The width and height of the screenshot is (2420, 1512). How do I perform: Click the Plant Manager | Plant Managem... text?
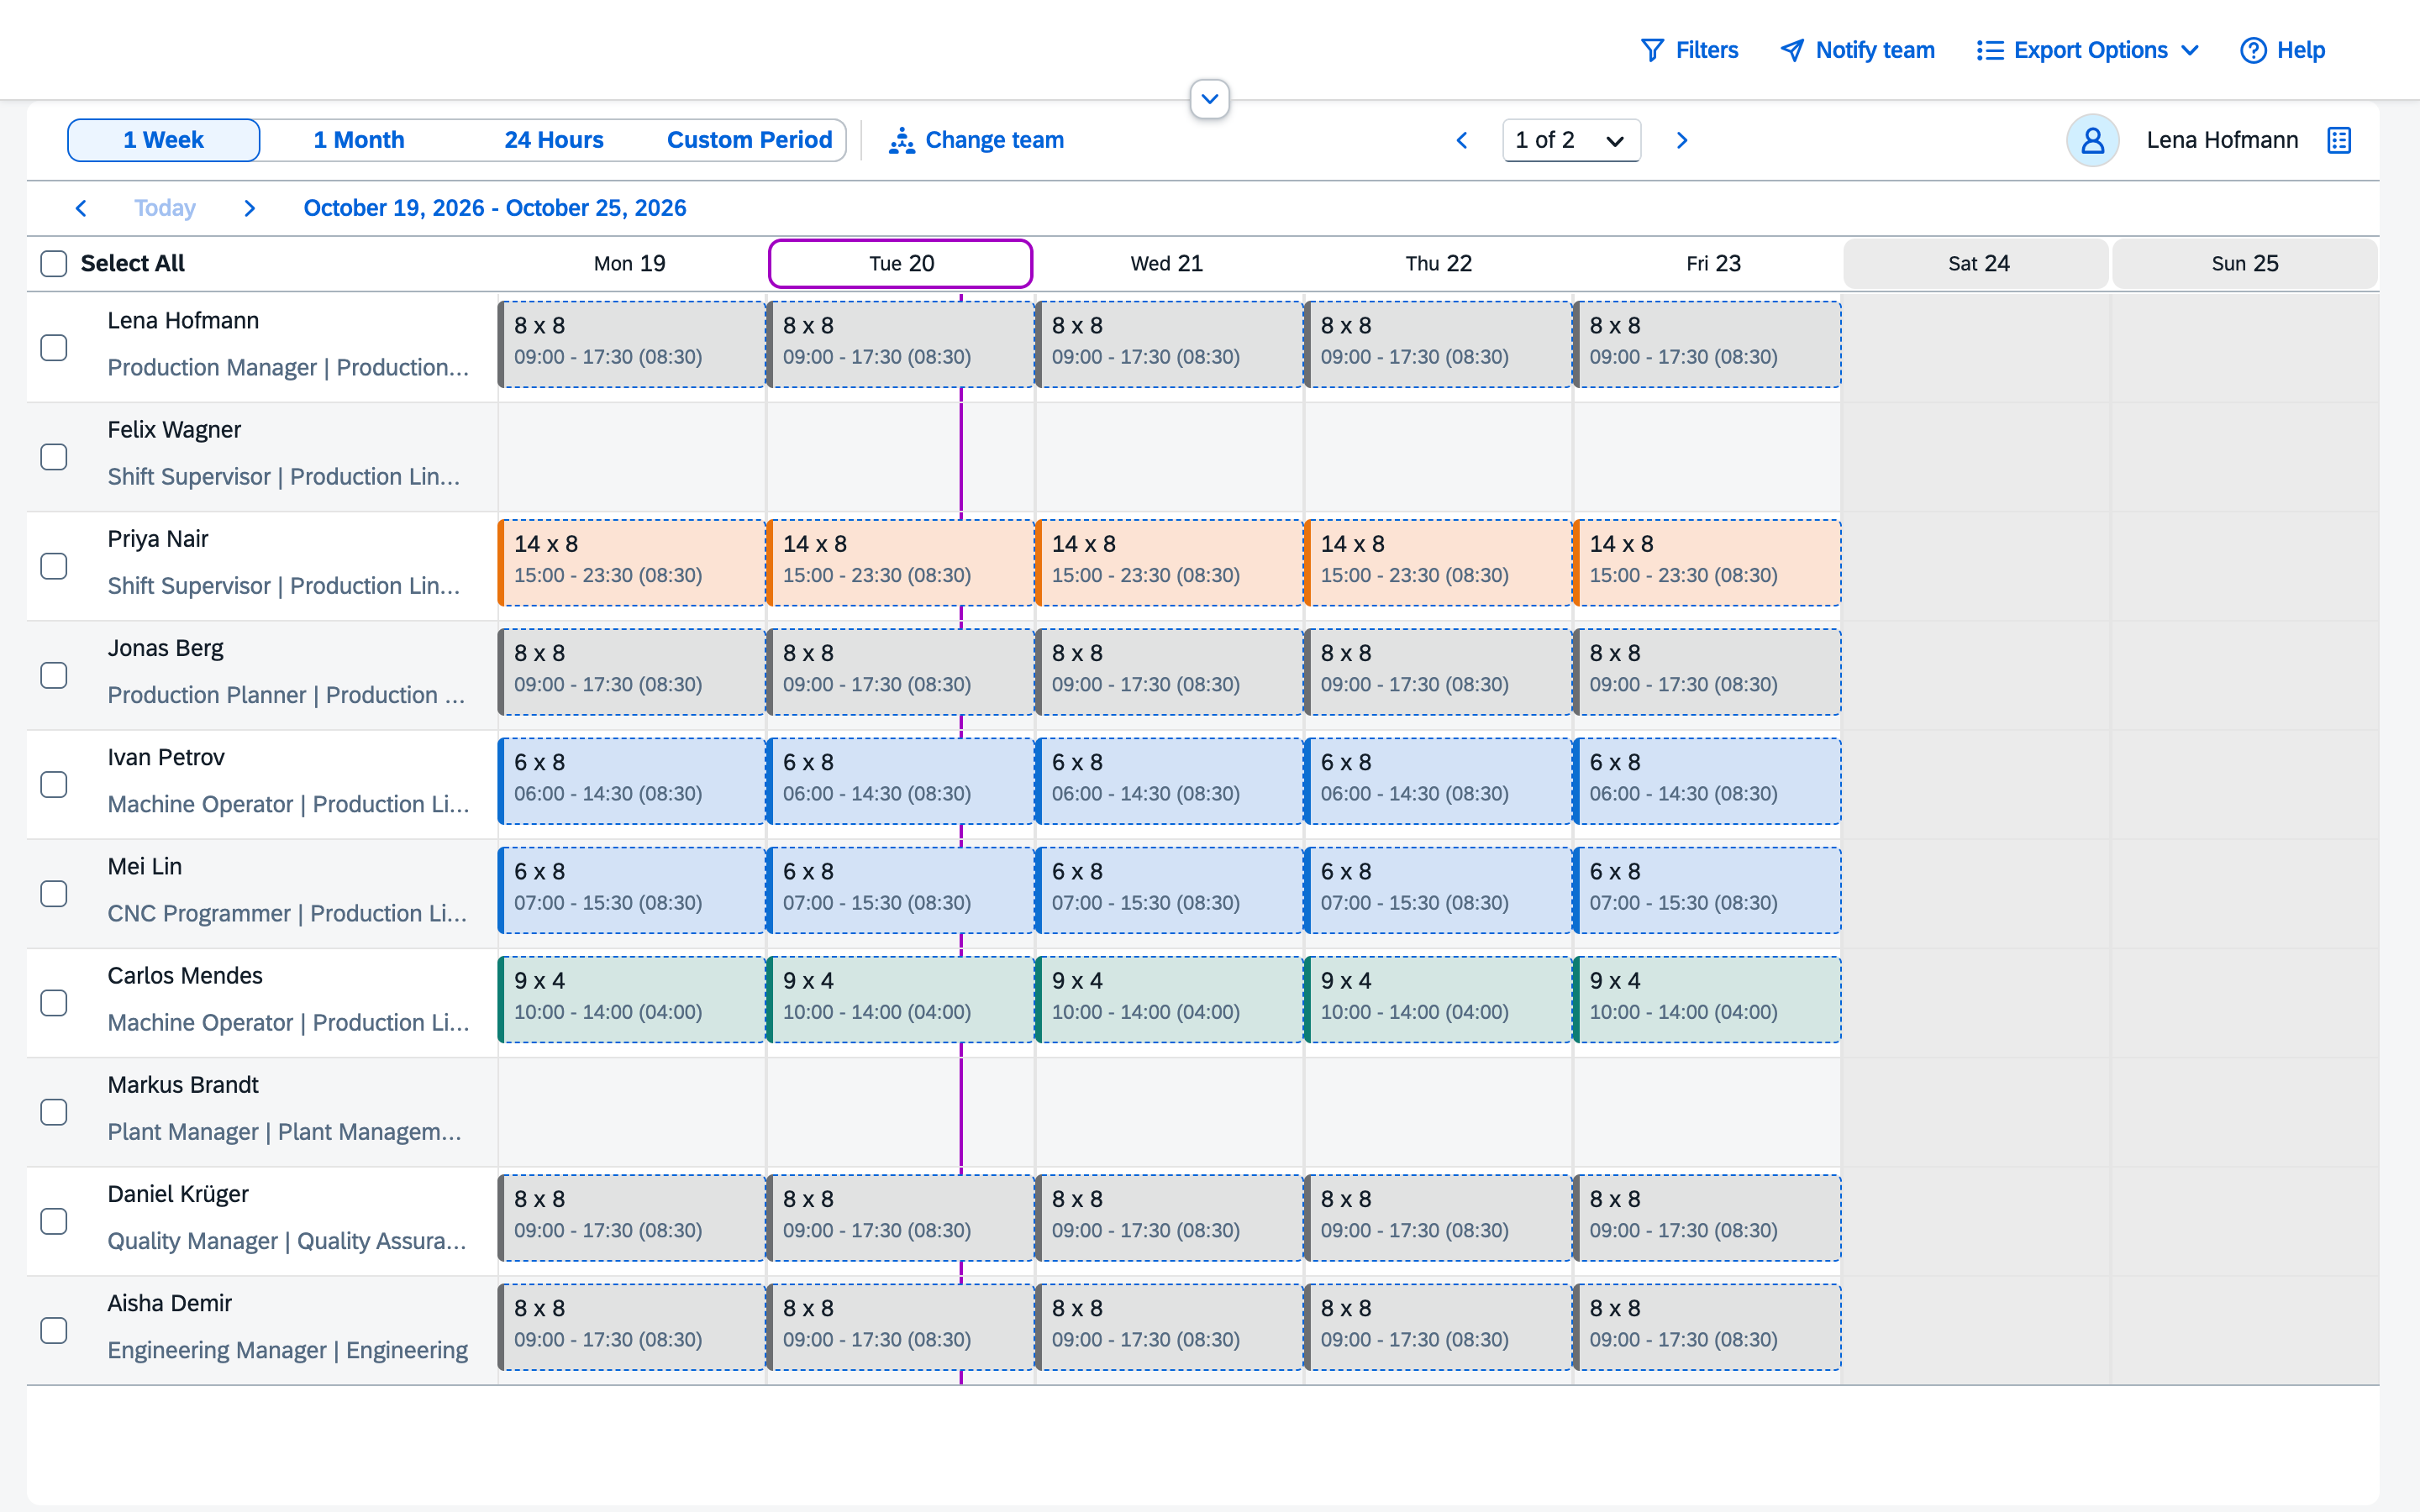coord(285,1132)
